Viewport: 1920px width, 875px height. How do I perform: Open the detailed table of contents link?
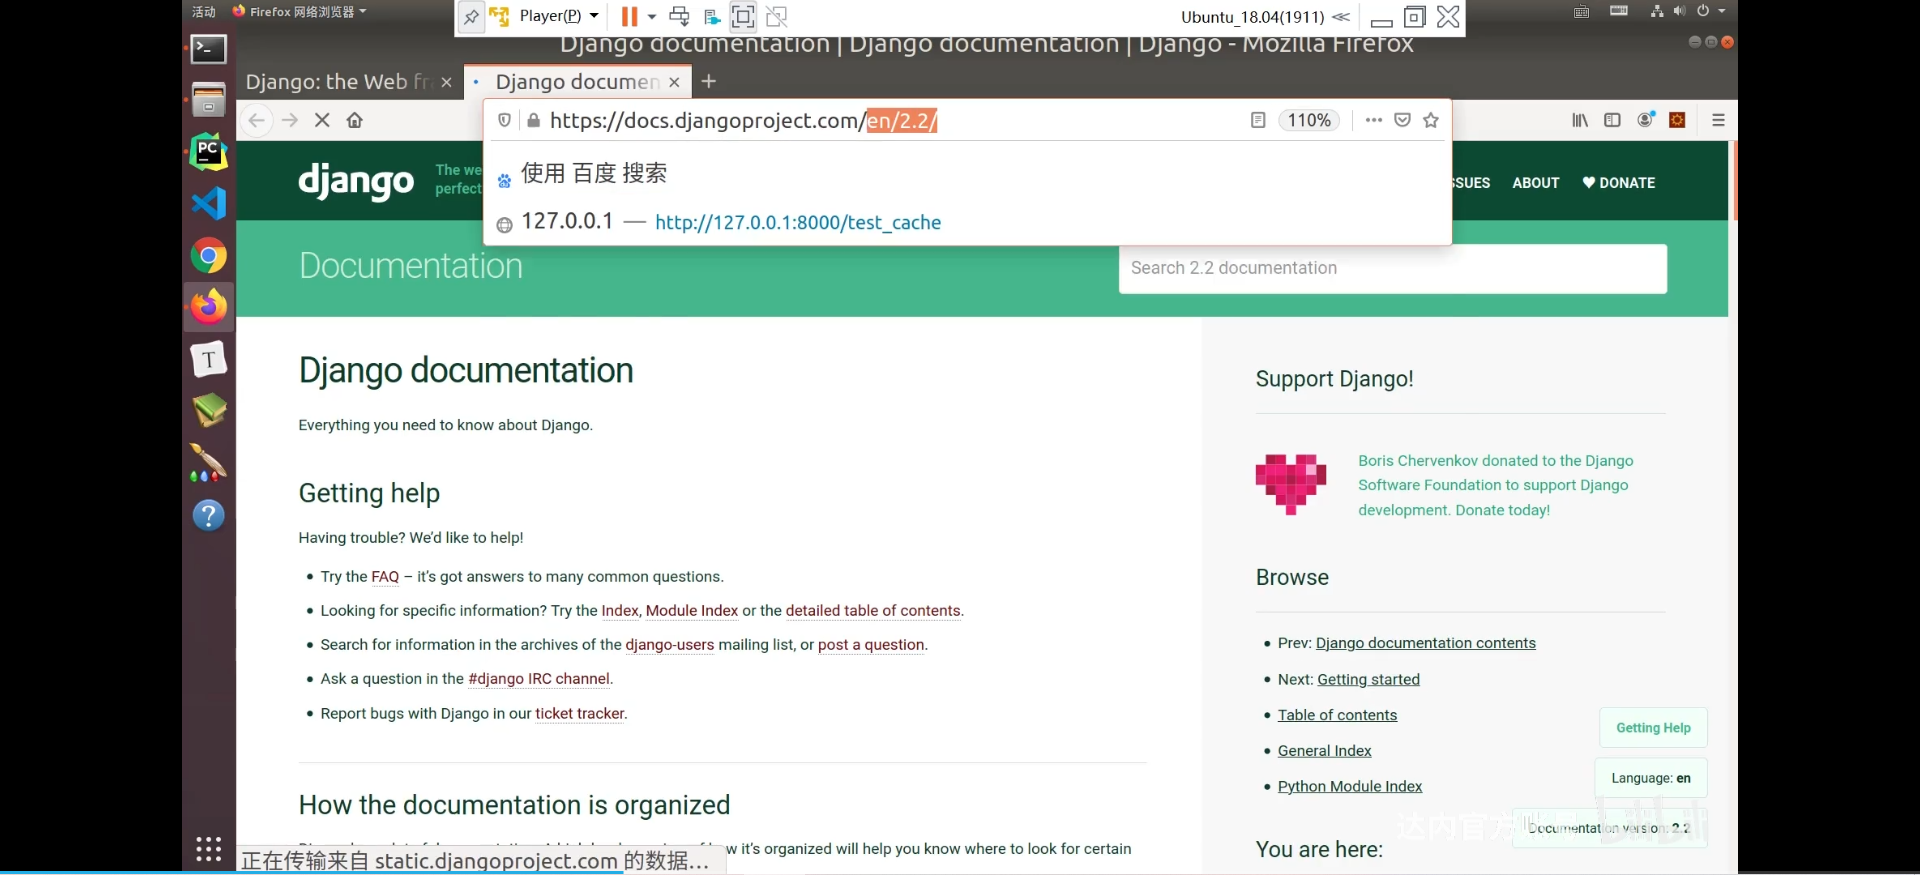click(x=873, y=611)
